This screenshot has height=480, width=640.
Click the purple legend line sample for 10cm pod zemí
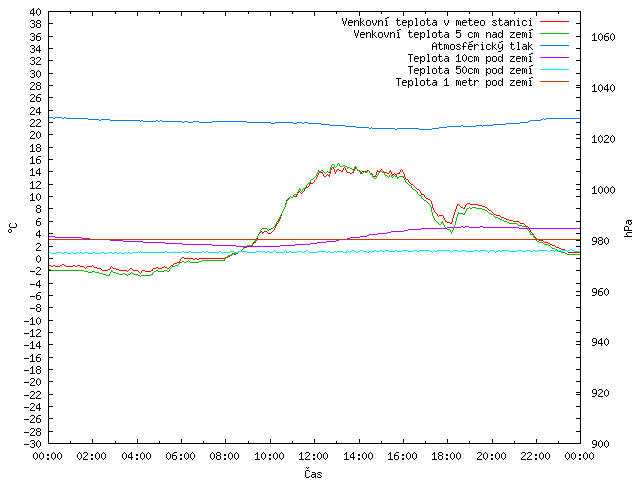(x=554, y=58)
